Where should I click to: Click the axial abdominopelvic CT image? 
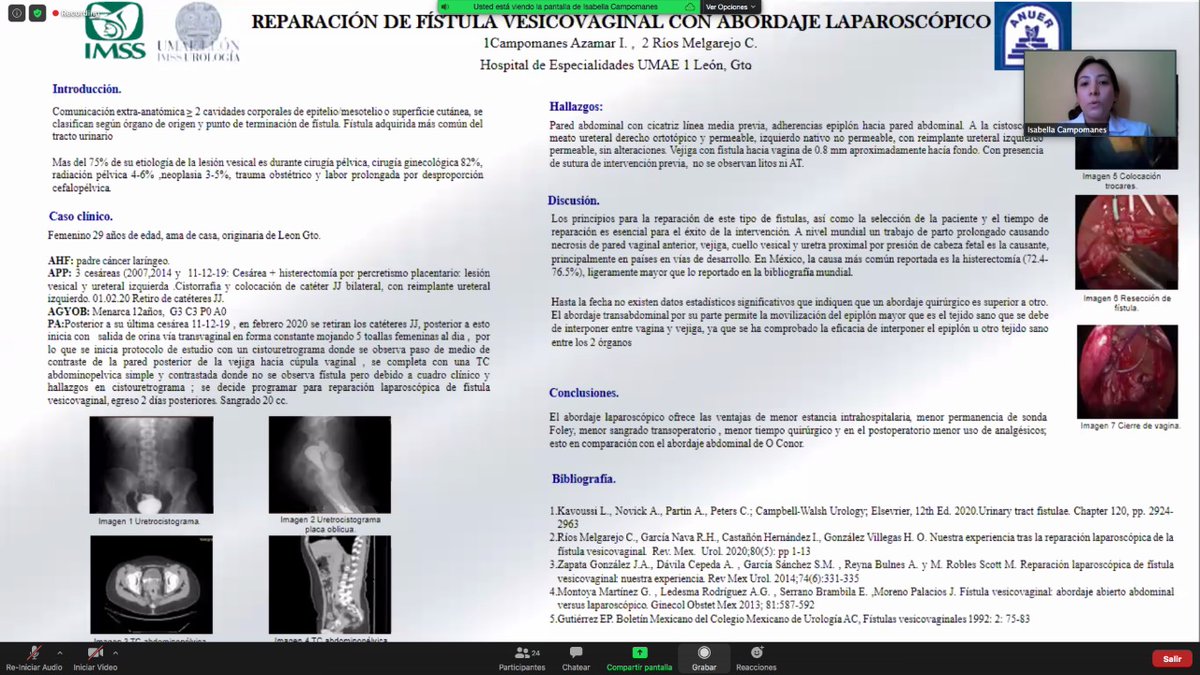click(151, 585)
